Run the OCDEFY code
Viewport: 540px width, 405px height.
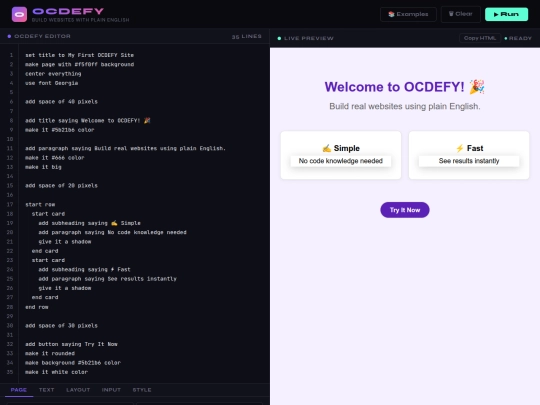click(506, 14)
